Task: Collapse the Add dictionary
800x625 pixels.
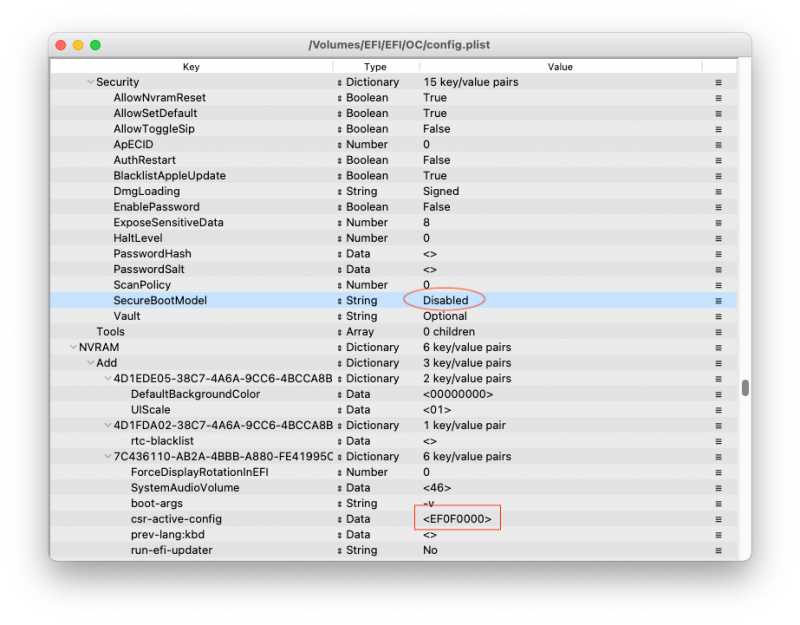Action: coord(91,362)
